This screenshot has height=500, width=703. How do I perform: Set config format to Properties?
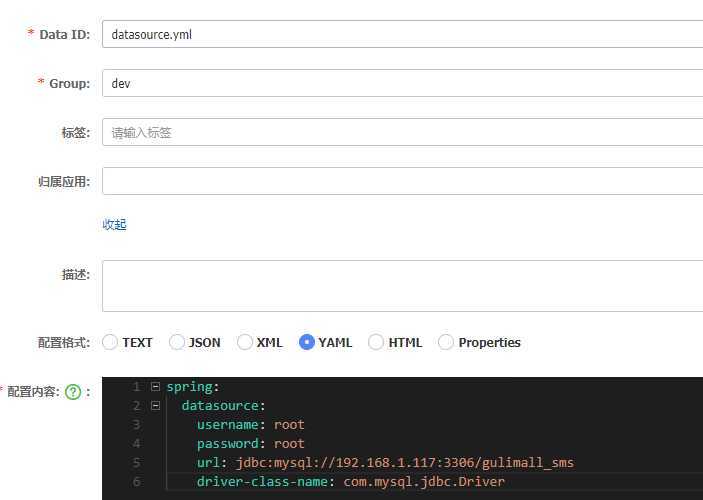446,342
